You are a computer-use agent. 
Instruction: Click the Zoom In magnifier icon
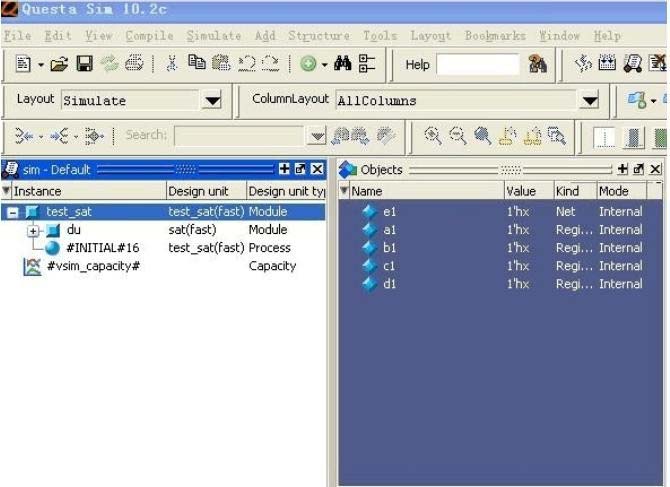pyautogui.click(x=432, y=136)
